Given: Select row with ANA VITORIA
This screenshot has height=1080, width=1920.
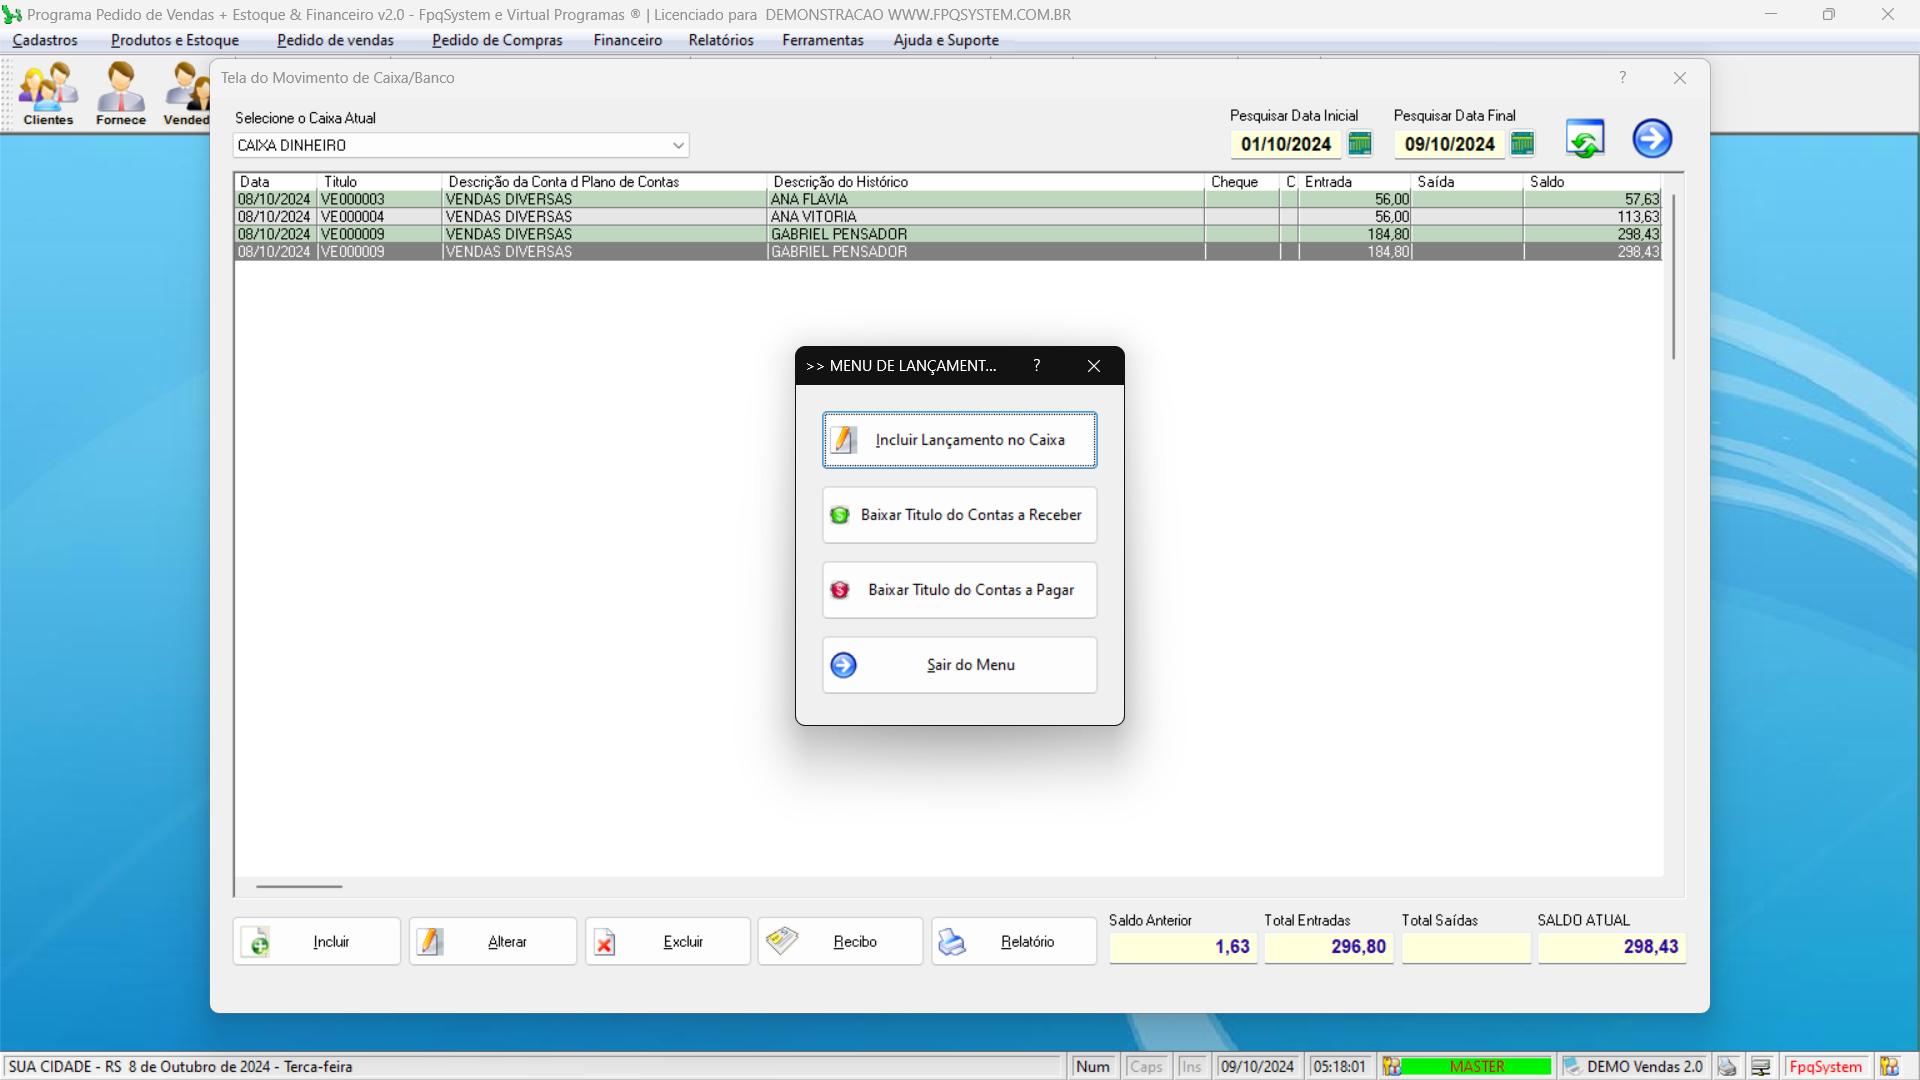Looking at the screenshot, I should (948, 217).
